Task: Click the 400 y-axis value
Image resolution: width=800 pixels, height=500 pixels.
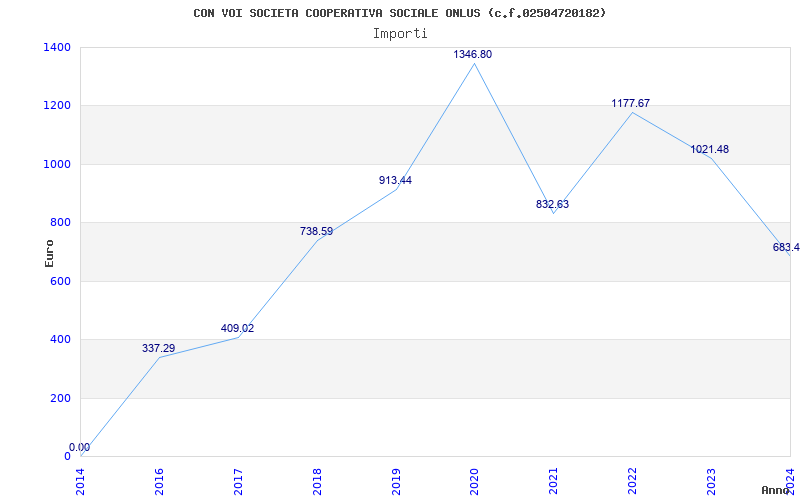Action: pos(61,340)
